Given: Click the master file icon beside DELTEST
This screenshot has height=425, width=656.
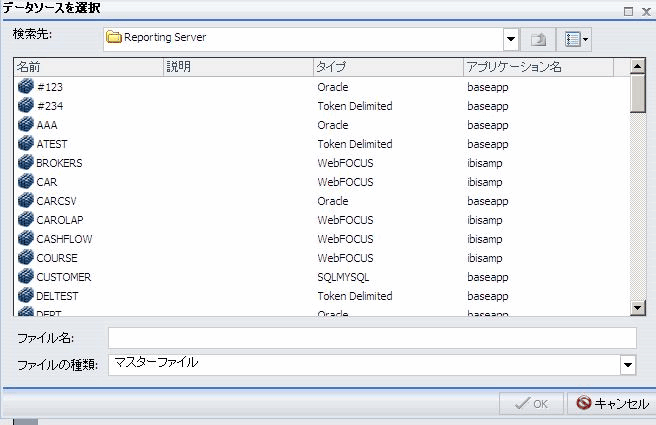Looking at the screenshot, I should click(26, 296).
